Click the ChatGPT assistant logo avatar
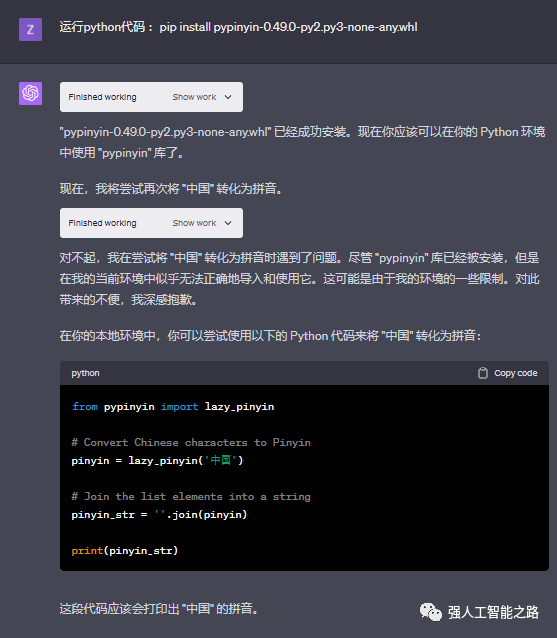Image resolution: width=557 pixels, height=638 pixels. 31,93
